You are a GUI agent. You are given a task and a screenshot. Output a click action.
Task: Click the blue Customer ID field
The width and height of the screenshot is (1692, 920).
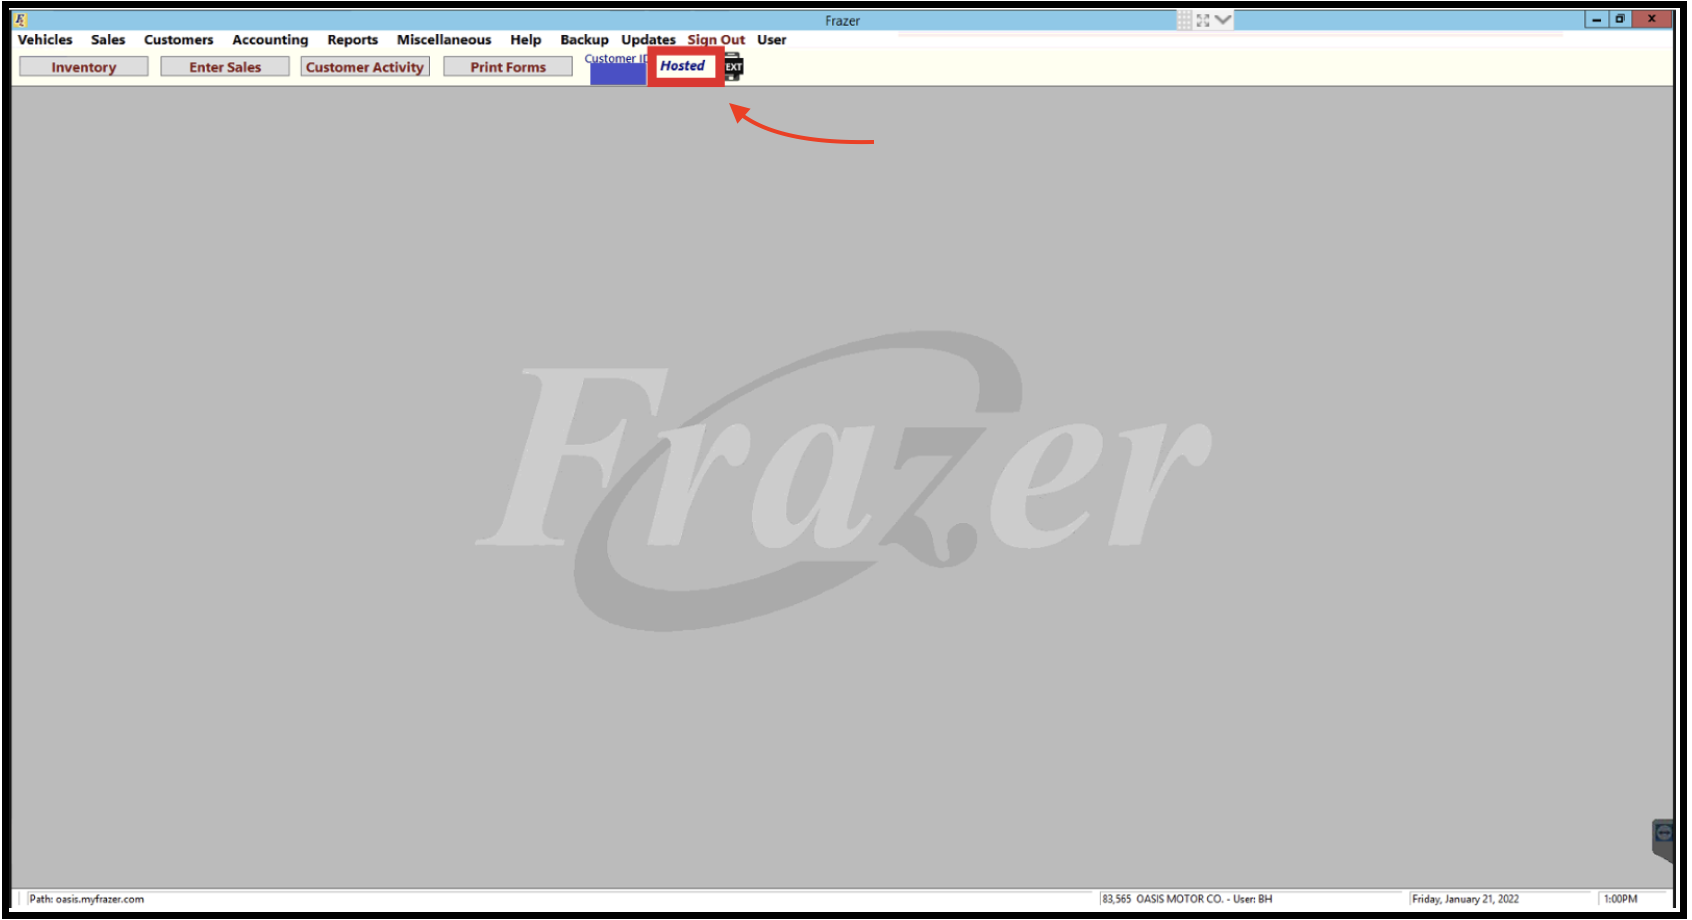point(617,75)
